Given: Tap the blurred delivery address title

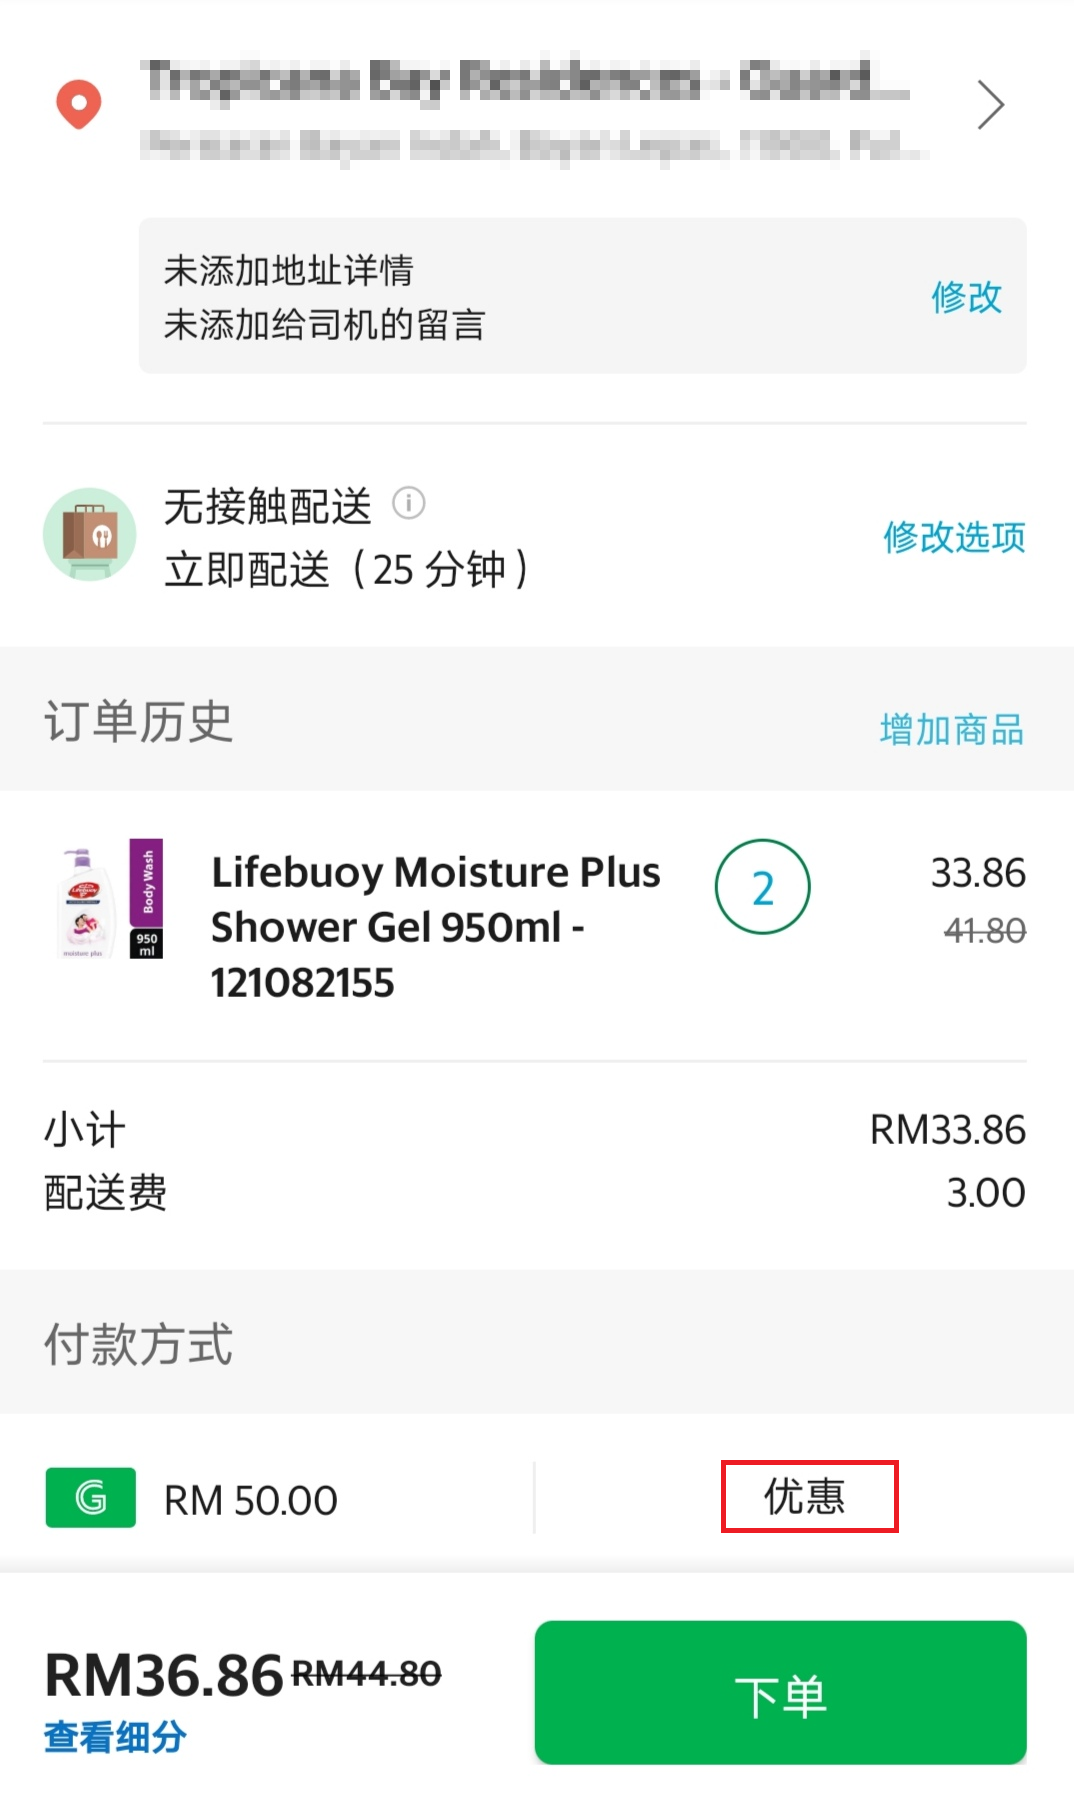Looking at the screenshot, I should click(525, 82).
